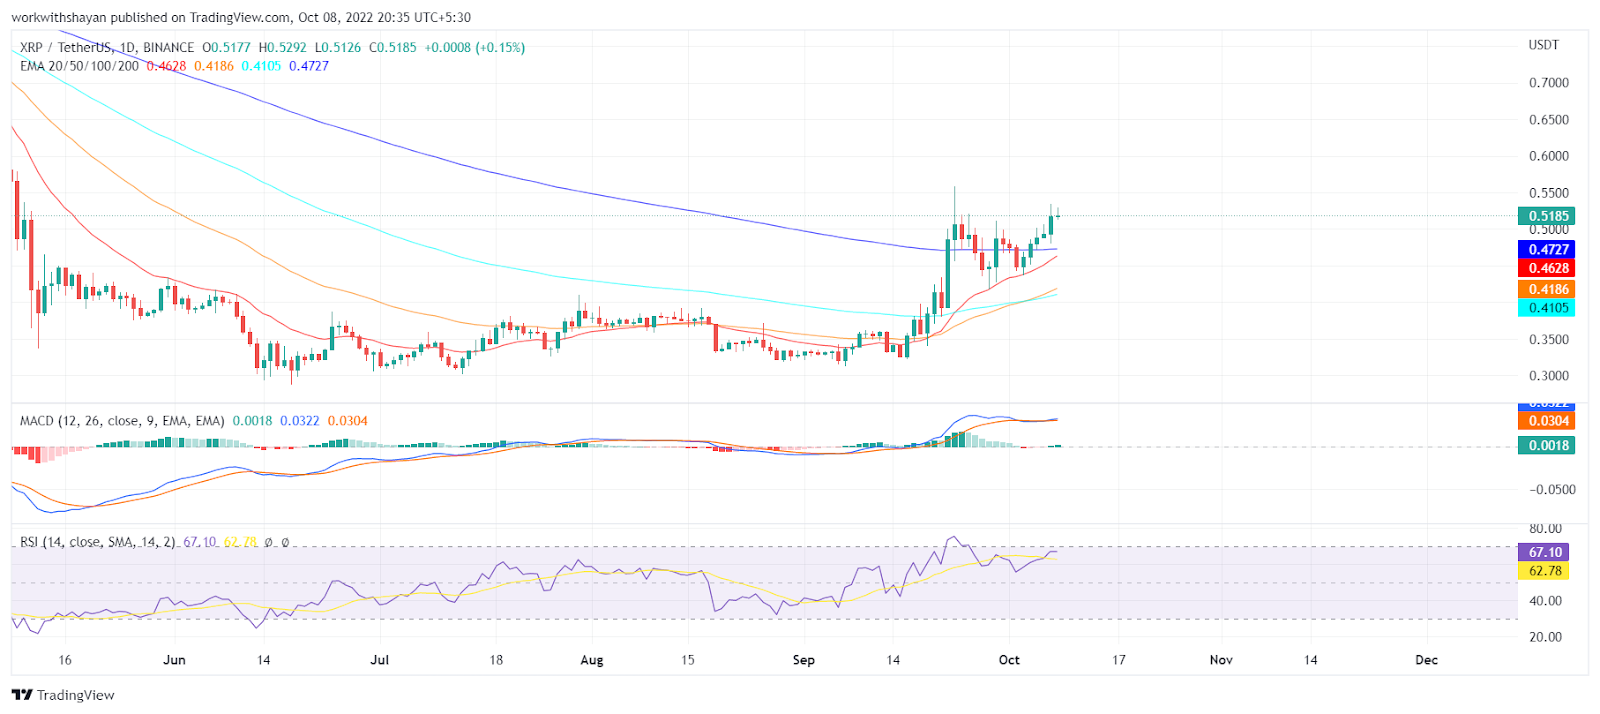
Task: Click the yellow 62.78 RSI average tag
Action: point(1543,571)
